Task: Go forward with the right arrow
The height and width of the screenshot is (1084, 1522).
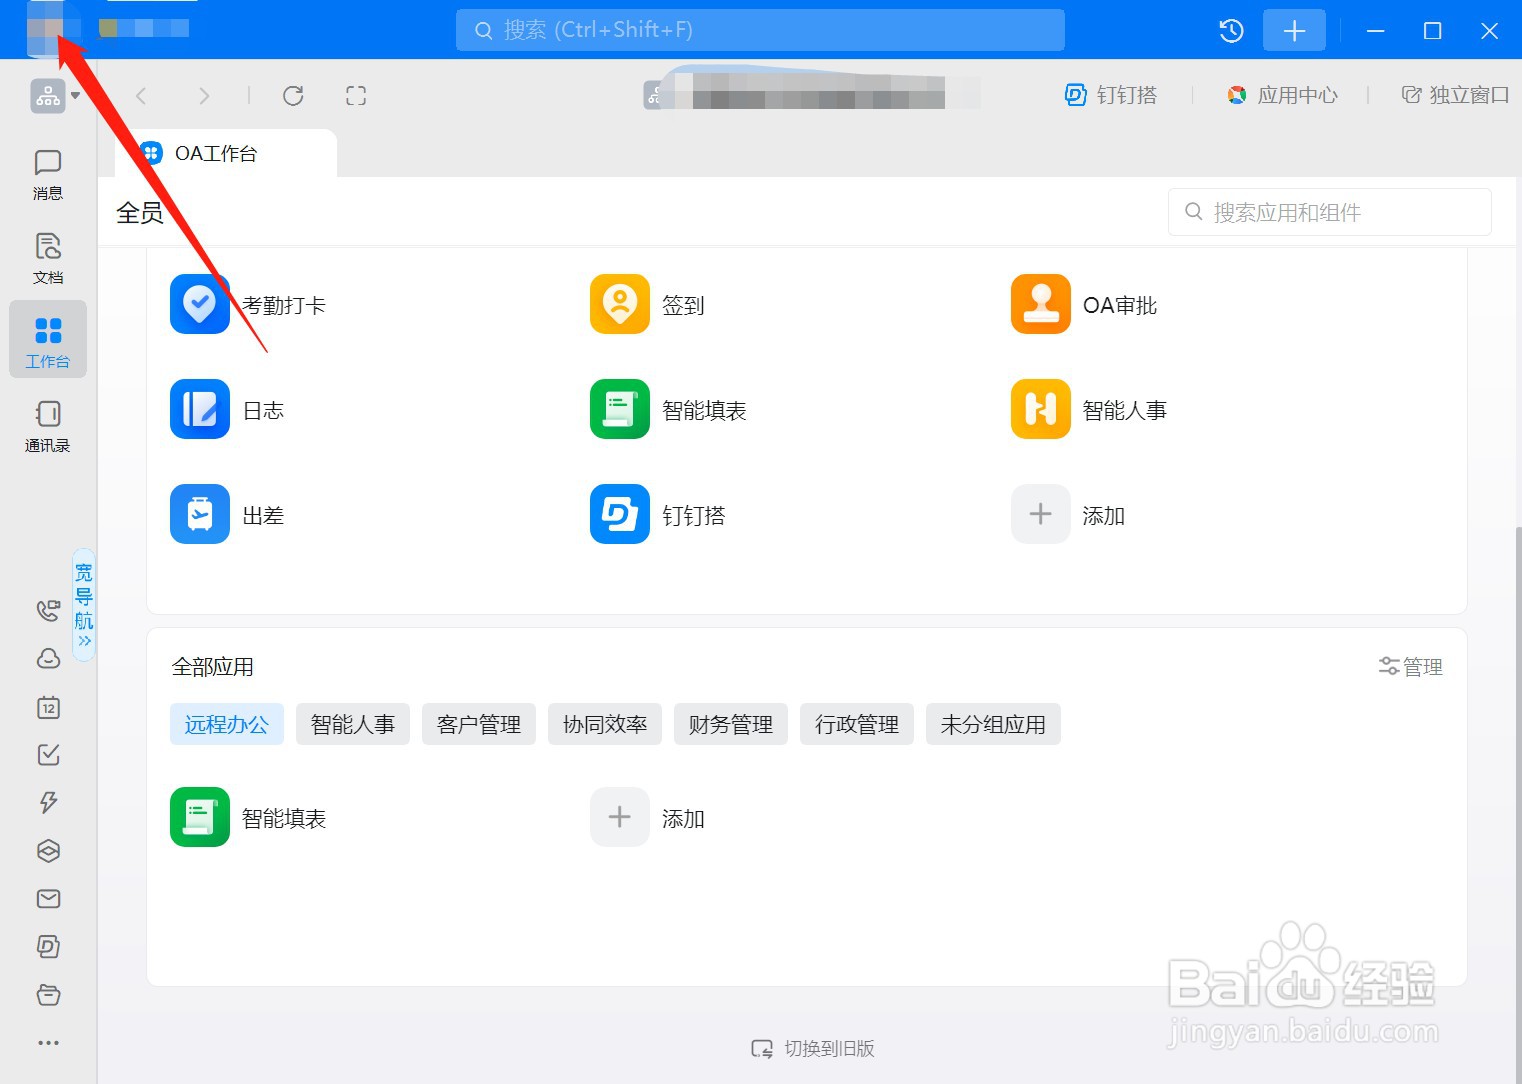Action: (204, 96)
